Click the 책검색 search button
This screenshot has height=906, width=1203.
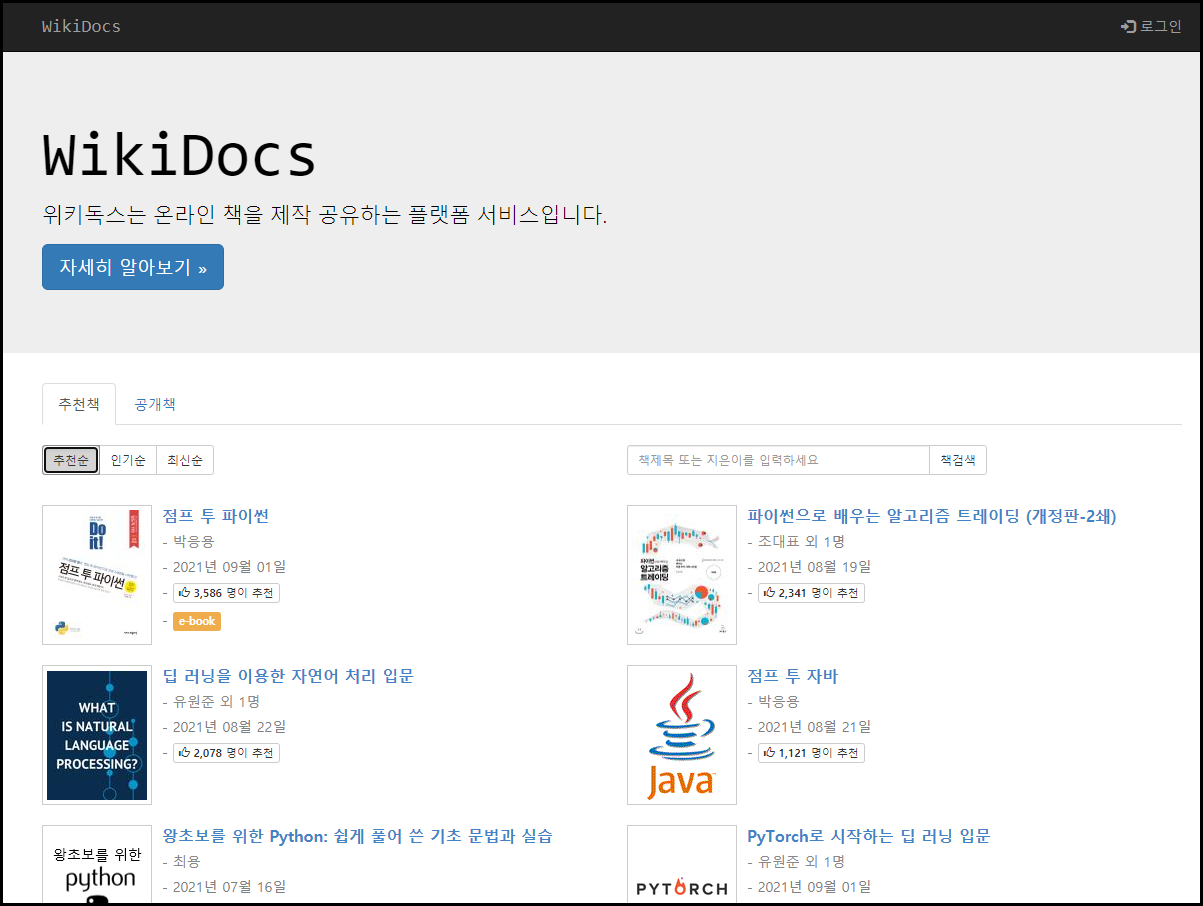coord(958,460)
